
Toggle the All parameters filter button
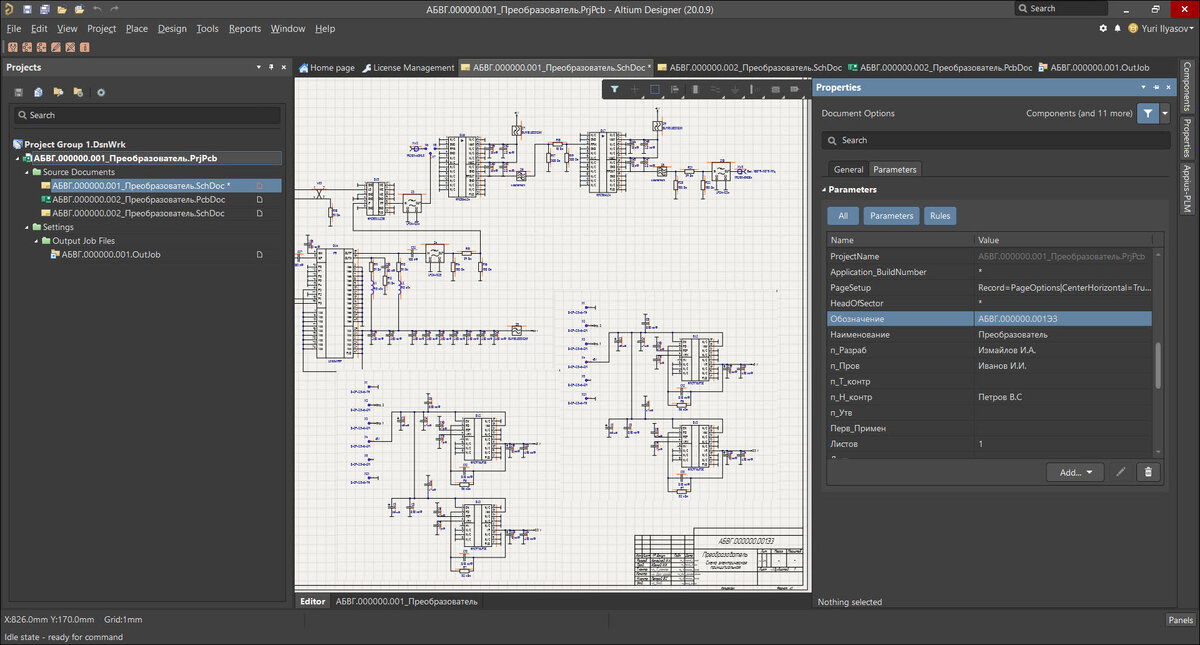tap(843, 215)
